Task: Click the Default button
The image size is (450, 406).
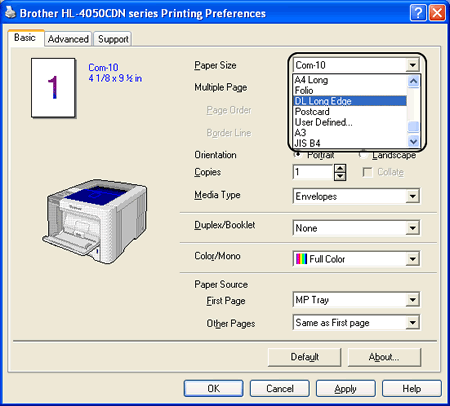Action: [x=305, y=357]
